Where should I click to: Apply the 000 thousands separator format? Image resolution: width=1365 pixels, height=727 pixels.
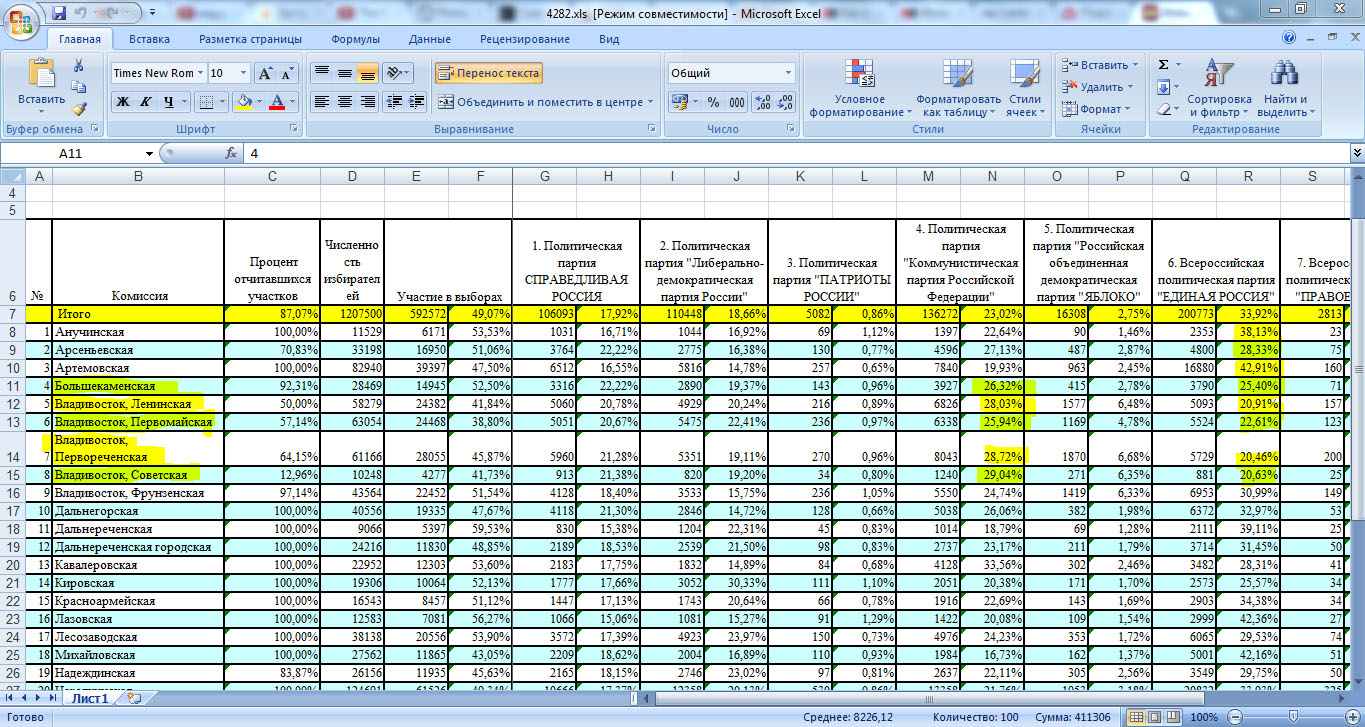[x=737, y=102]
